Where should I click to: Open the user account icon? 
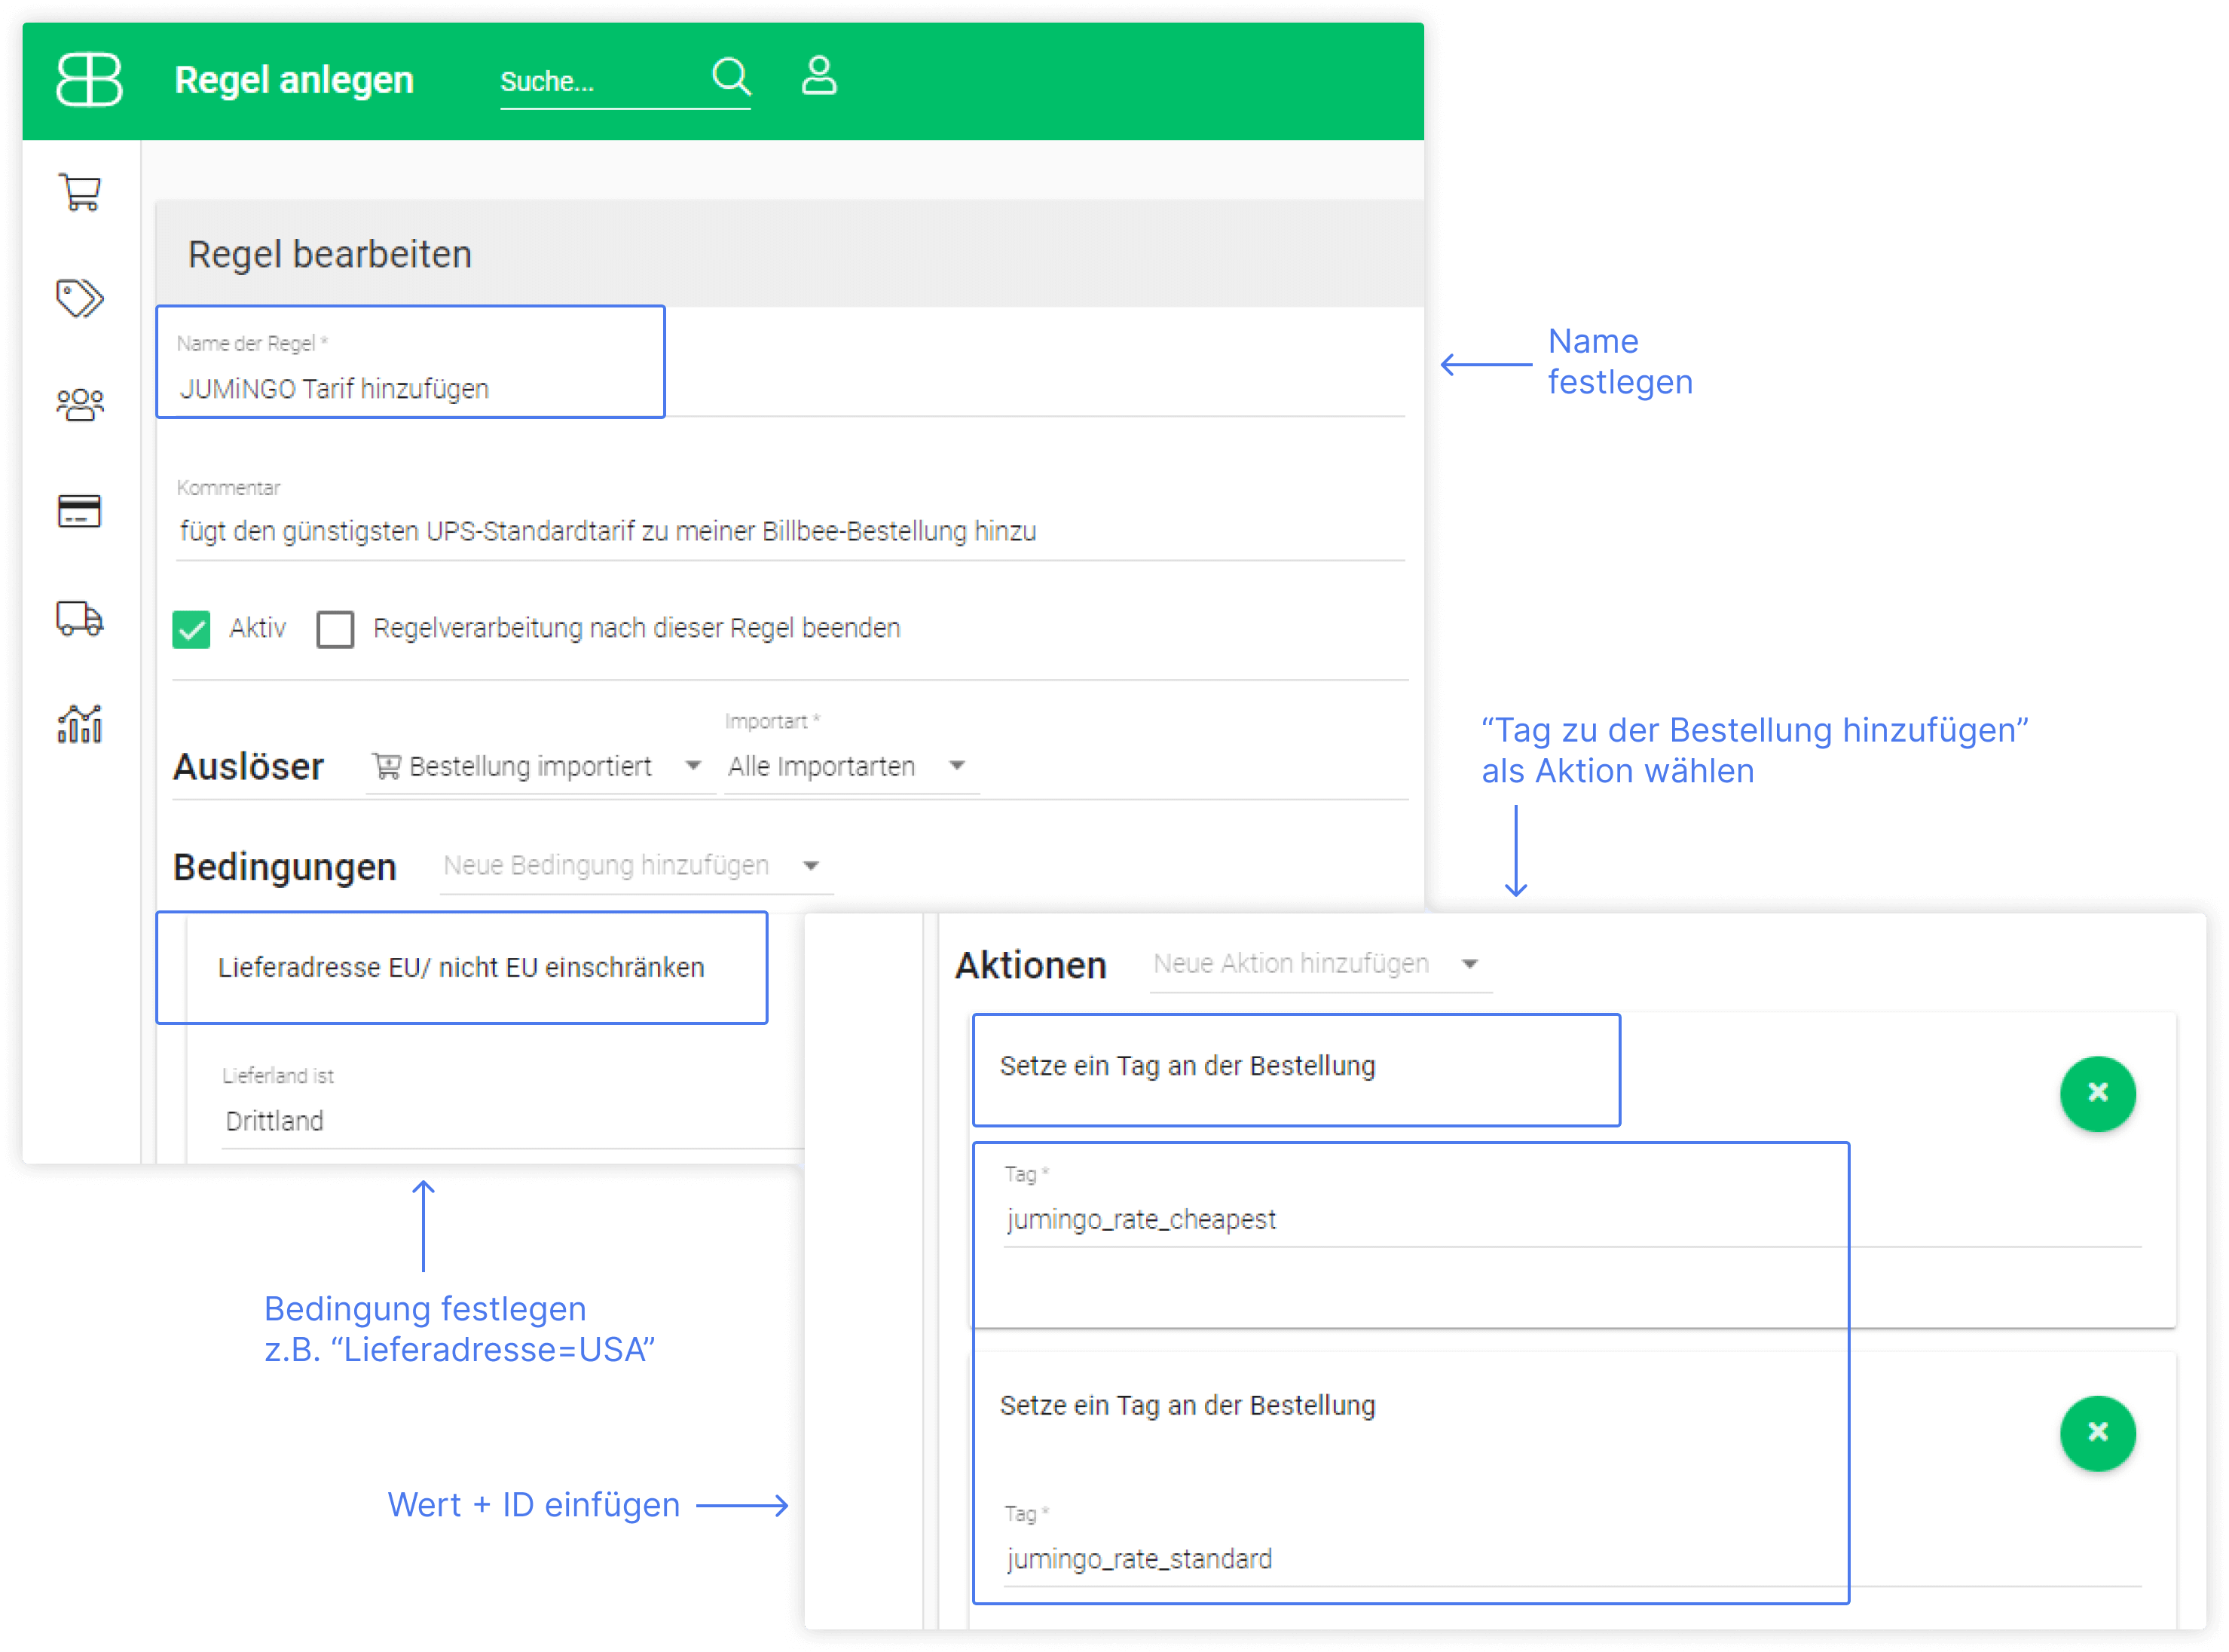coord(818,76)
